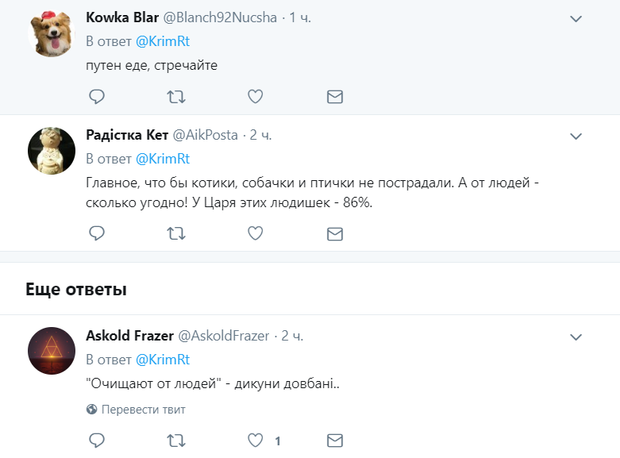Viewport: 620px width, 458px height.
Task: Like Askold Frazer's tweet
Action: click(255, 440)
